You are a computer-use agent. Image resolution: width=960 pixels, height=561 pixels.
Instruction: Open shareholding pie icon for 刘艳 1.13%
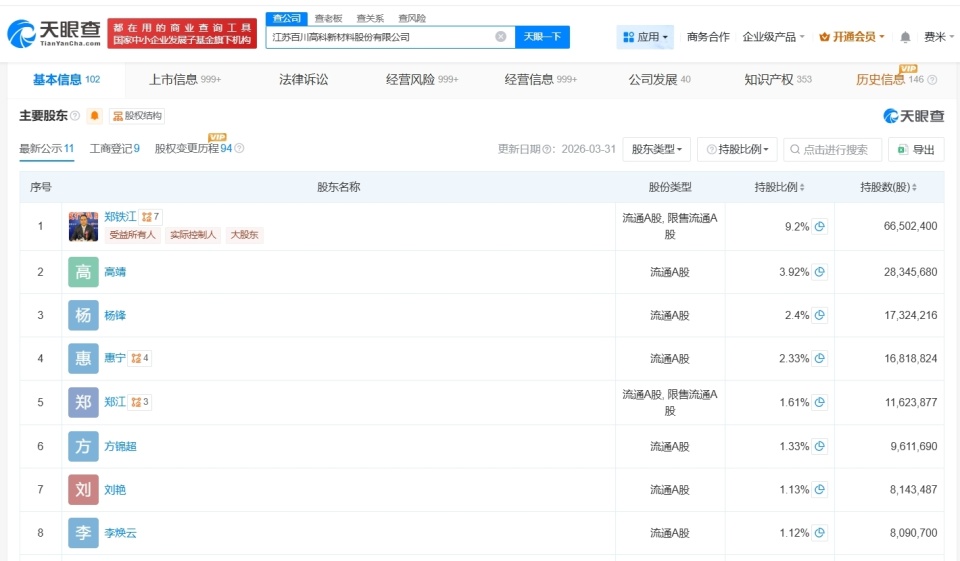820,489
